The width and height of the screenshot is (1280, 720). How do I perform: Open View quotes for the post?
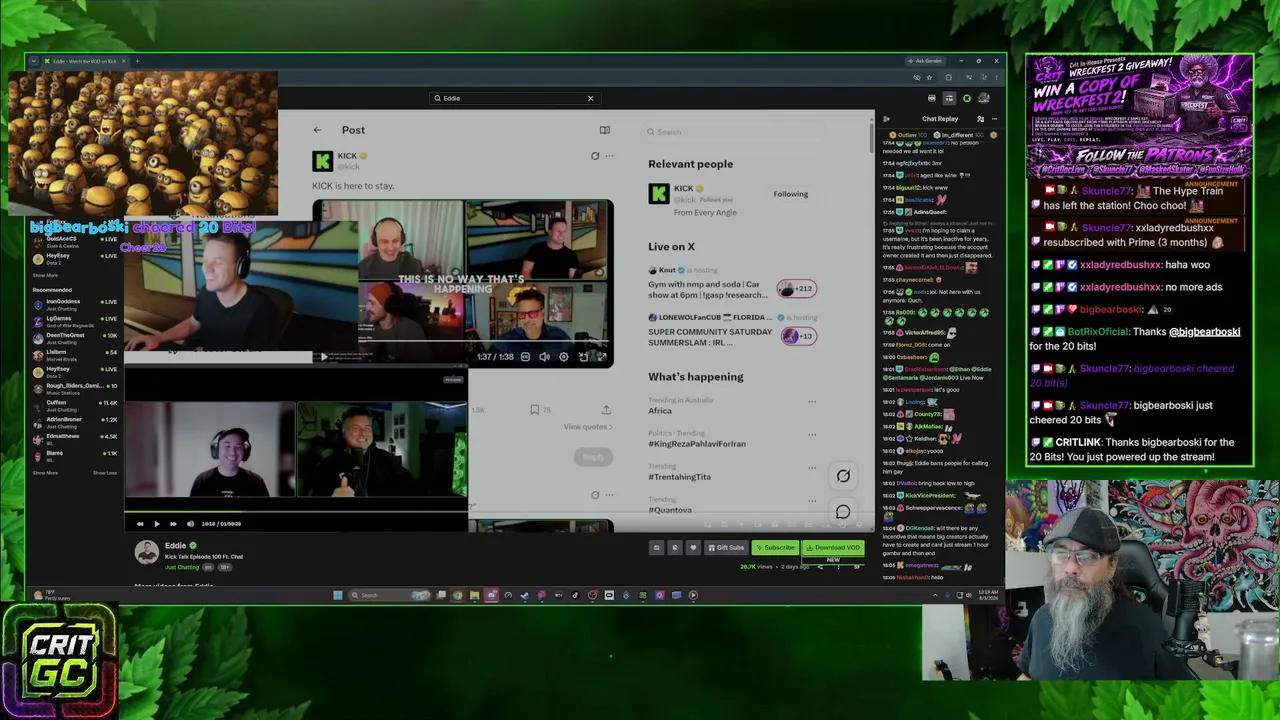(588, 427)
